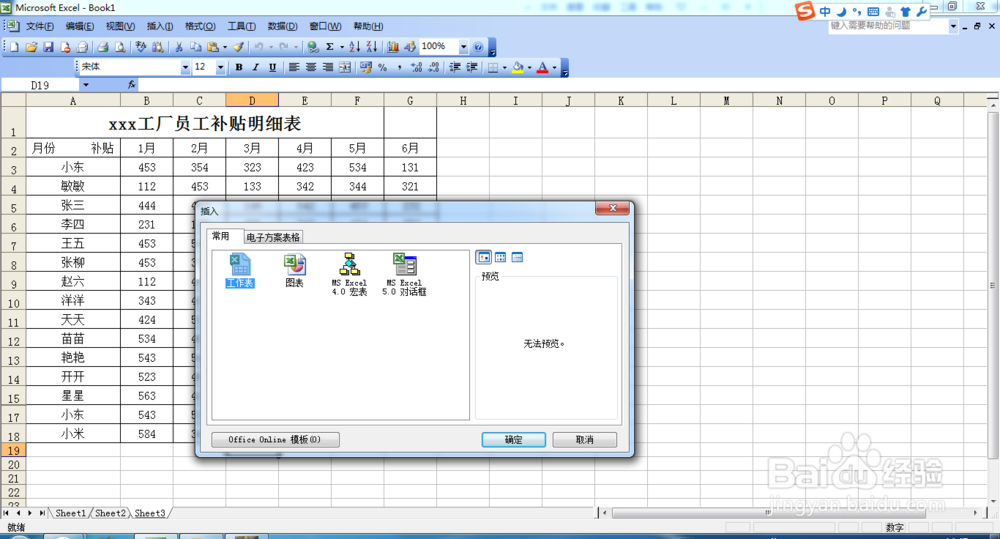
Task: Open font color dropdown arrow
Action: tap(554, 67)
